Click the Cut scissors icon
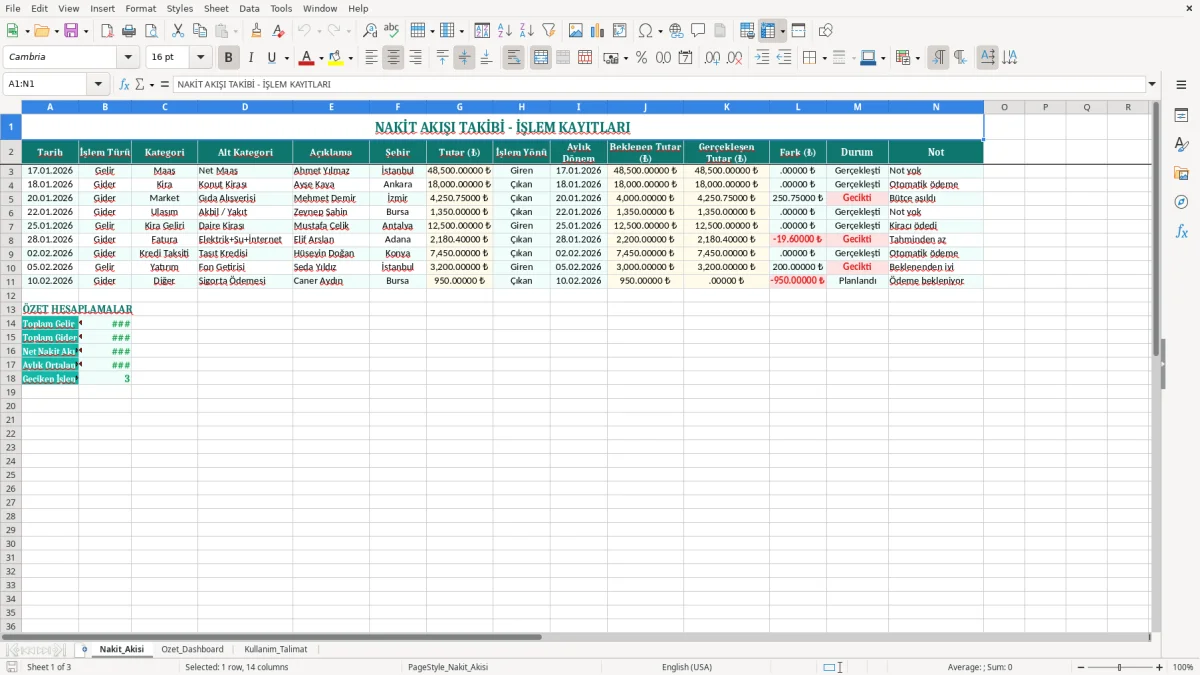Image resolution: width=1200 pixels, height=675 pixels. pyautogui.click(x=177, y=31)
